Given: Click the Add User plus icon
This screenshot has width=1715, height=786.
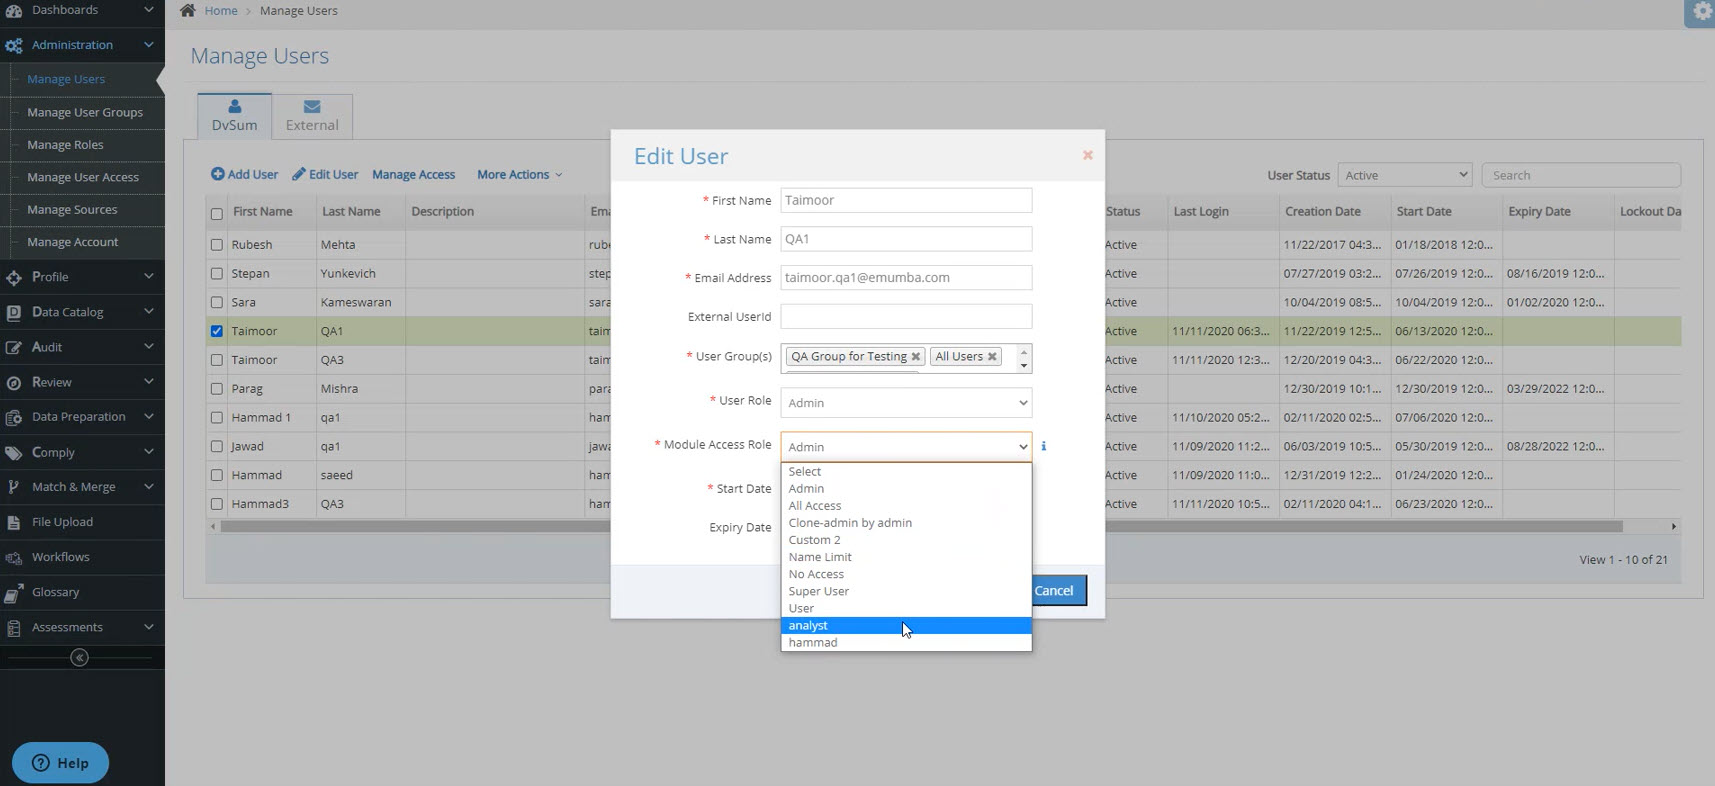Looking at the screenshot, I should point(218,174).
